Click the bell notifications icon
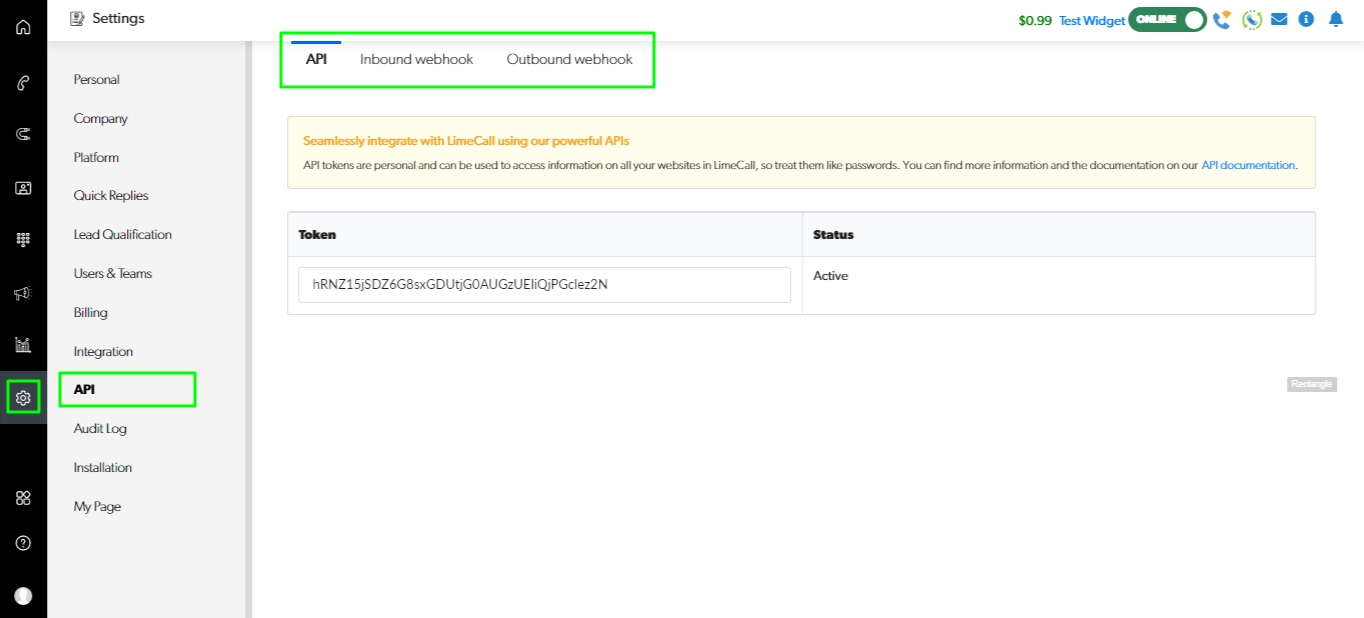 tap(1336, 19)
